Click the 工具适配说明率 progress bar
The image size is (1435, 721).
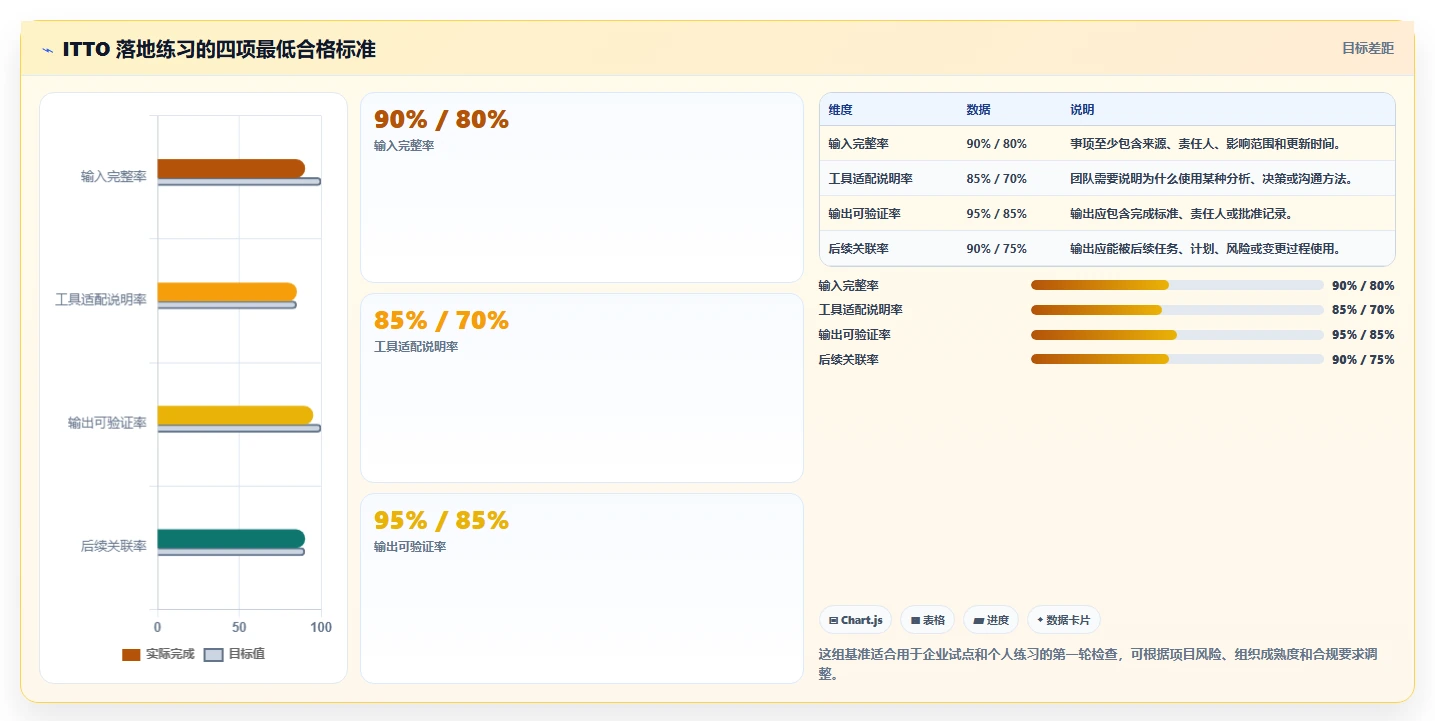1177,310
